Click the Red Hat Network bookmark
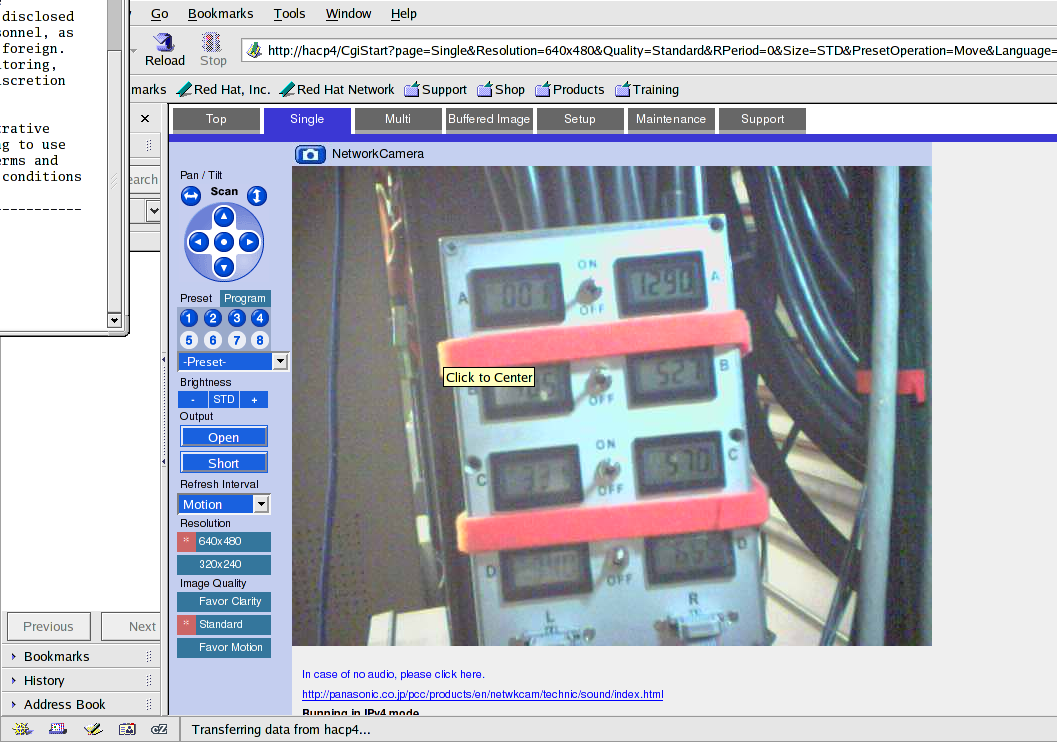 coord(337,90)
